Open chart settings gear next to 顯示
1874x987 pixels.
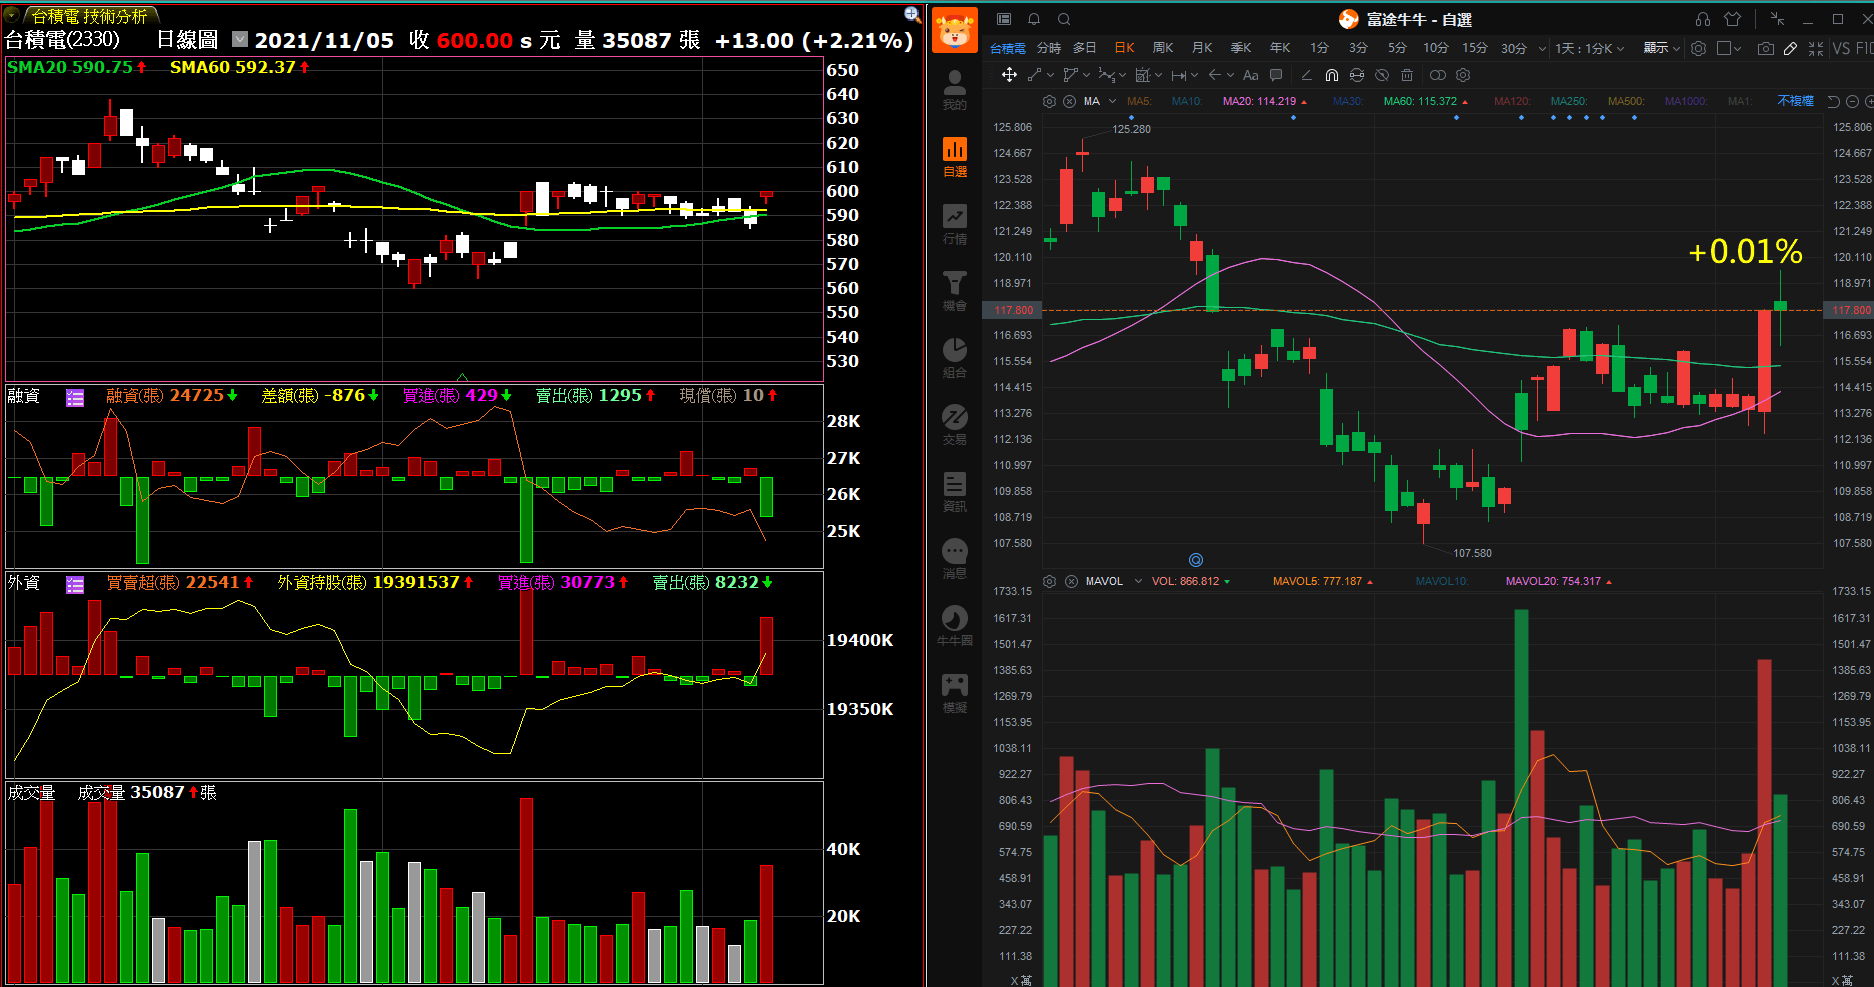coord(1698,48)
